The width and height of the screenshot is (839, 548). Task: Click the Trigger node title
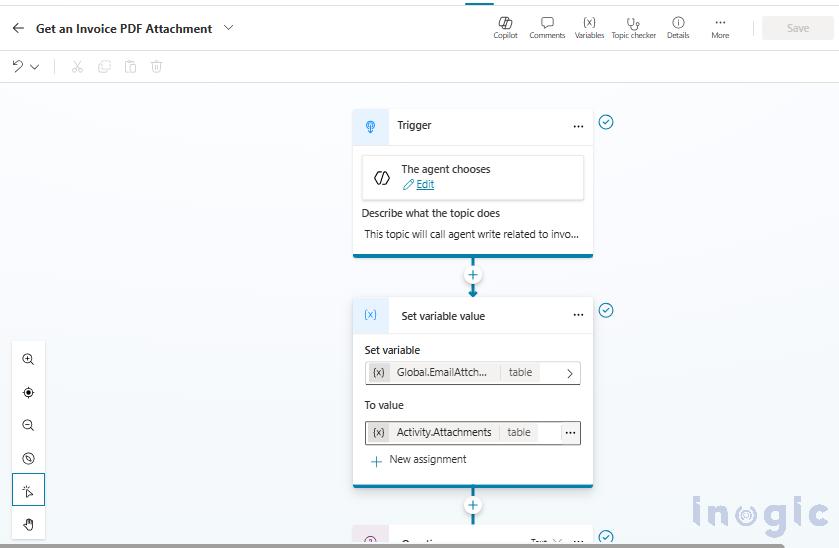pos(414,125)
